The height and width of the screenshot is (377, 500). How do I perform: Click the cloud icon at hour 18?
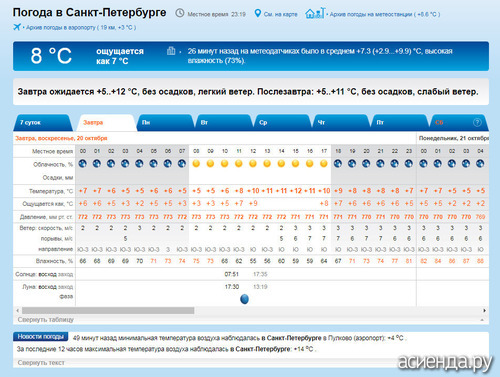pyautogui.click(x=338, y=164)
